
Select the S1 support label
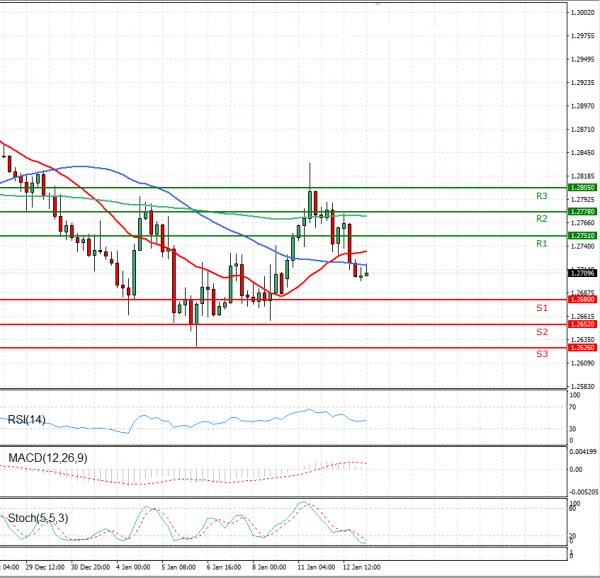point(540,308)
